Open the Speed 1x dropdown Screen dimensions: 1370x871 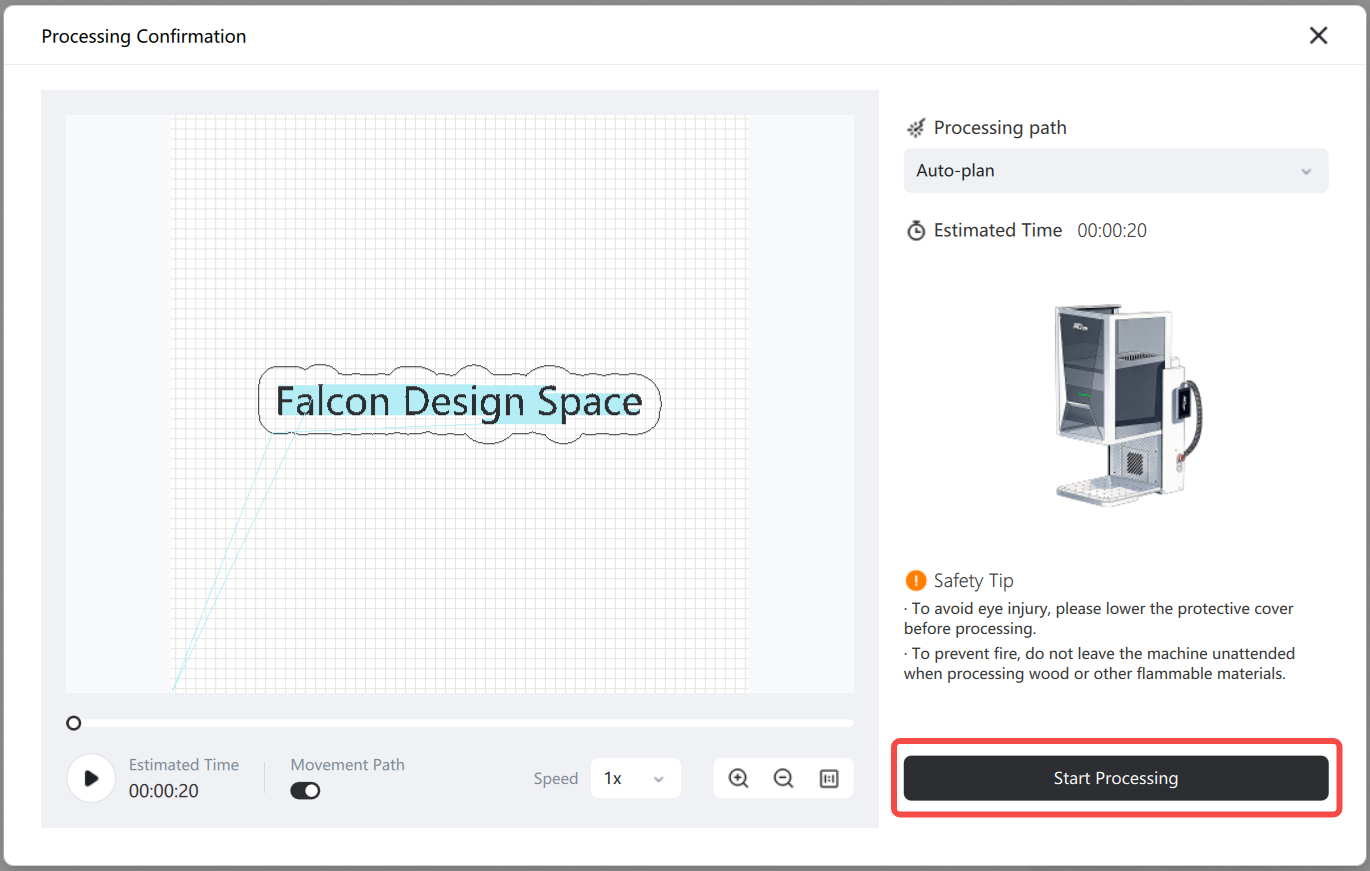pos(636,778)
